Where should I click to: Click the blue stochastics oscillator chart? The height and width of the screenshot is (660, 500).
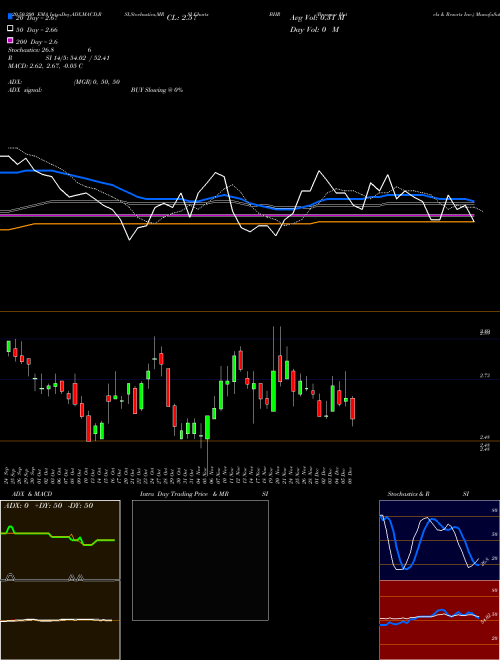coord(439,540)
